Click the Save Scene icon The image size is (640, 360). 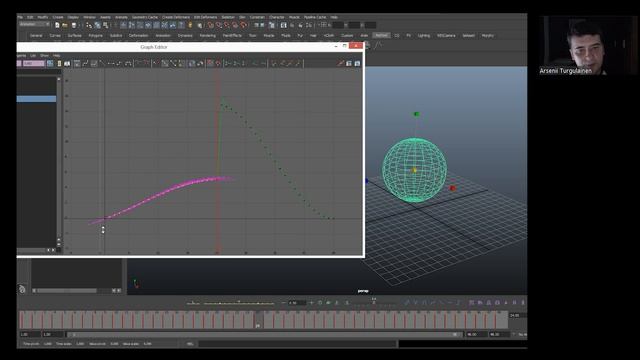[x=74, y=25]
